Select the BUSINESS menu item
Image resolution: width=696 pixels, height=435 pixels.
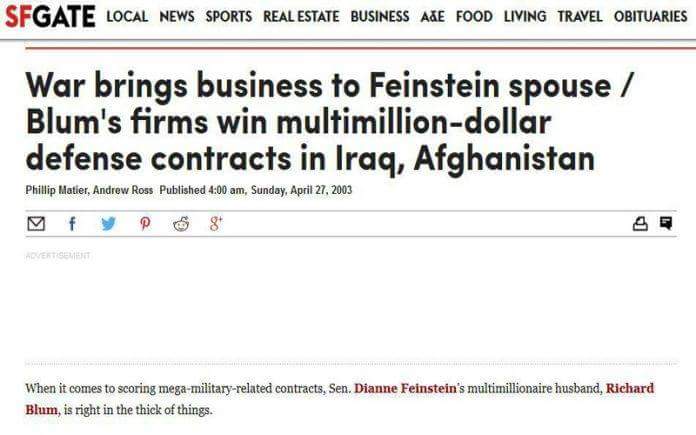click(379, 16)
